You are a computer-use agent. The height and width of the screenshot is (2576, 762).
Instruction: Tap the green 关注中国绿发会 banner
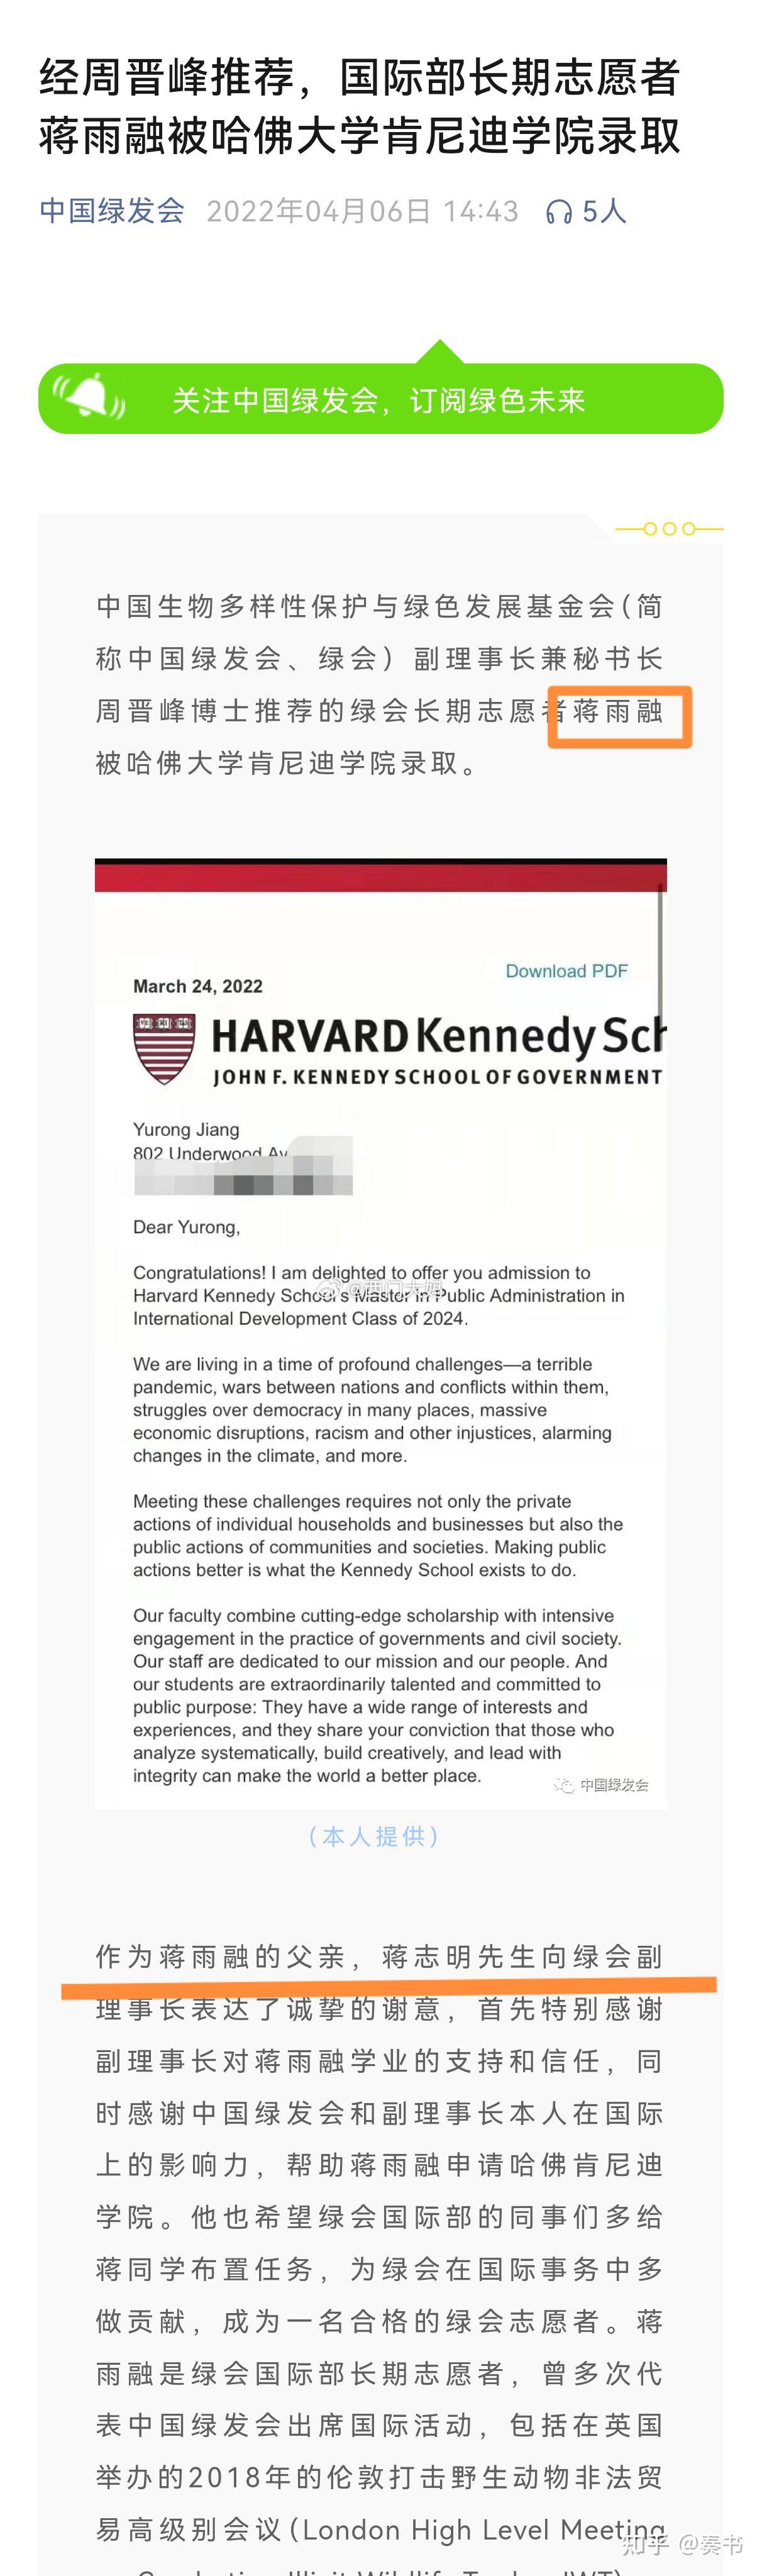pos(380,398)
